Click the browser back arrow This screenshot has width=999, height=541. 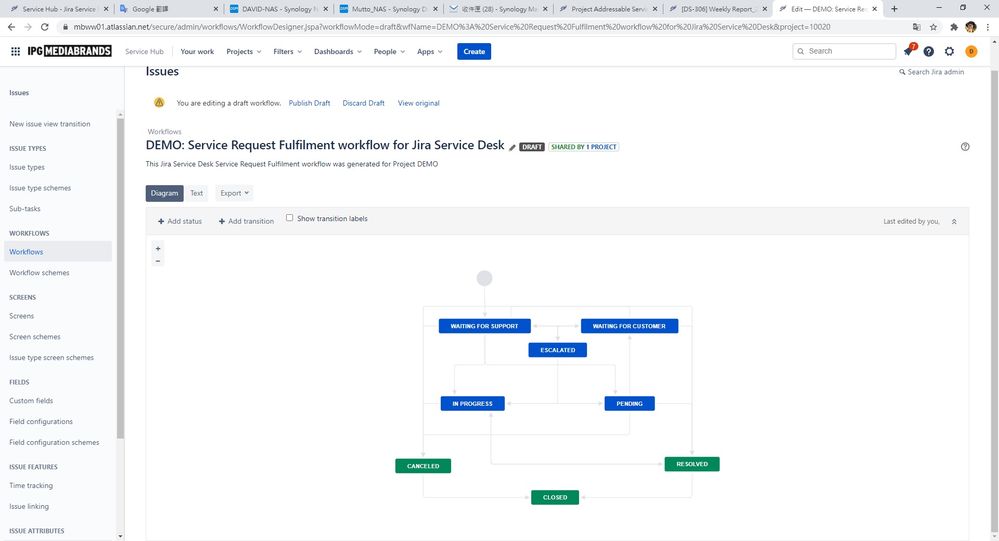11,27
